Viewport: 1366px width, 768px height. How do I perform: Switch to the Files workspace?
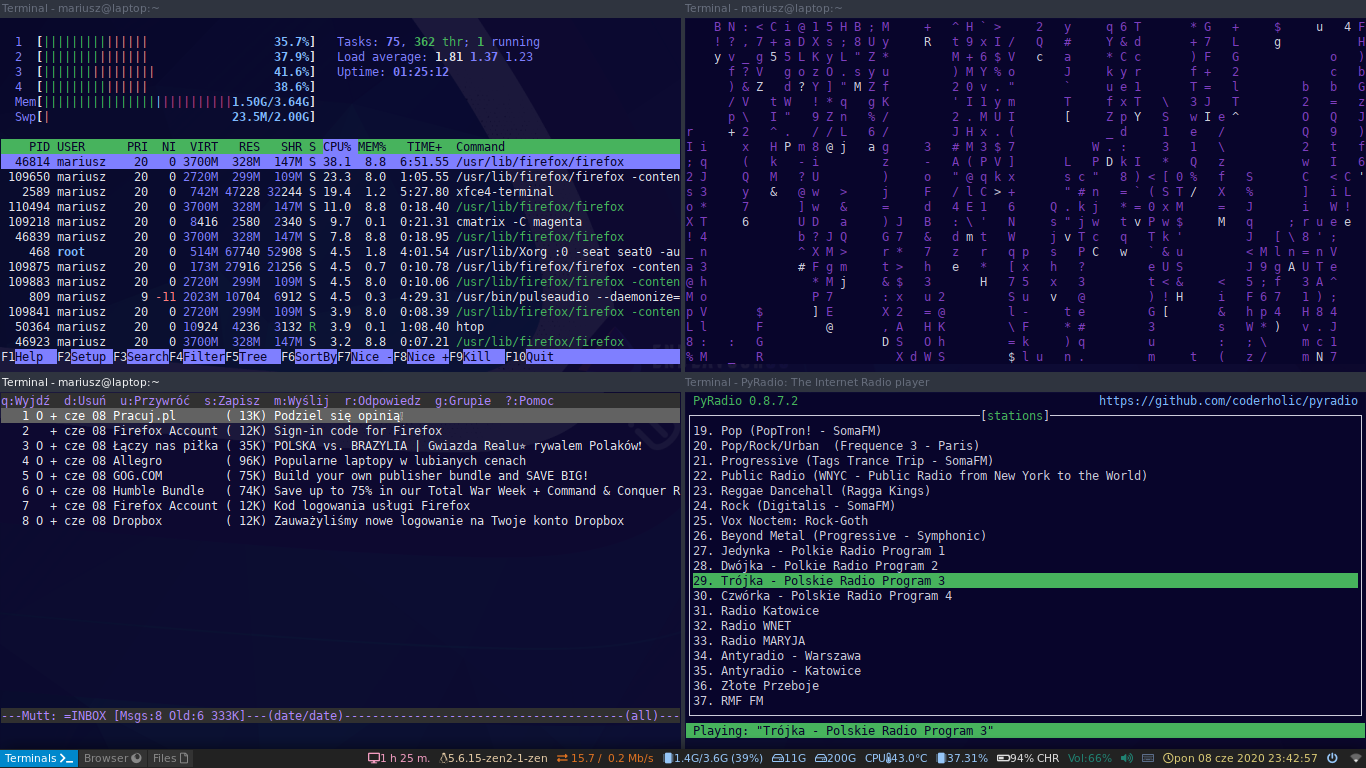coord(170,758)
